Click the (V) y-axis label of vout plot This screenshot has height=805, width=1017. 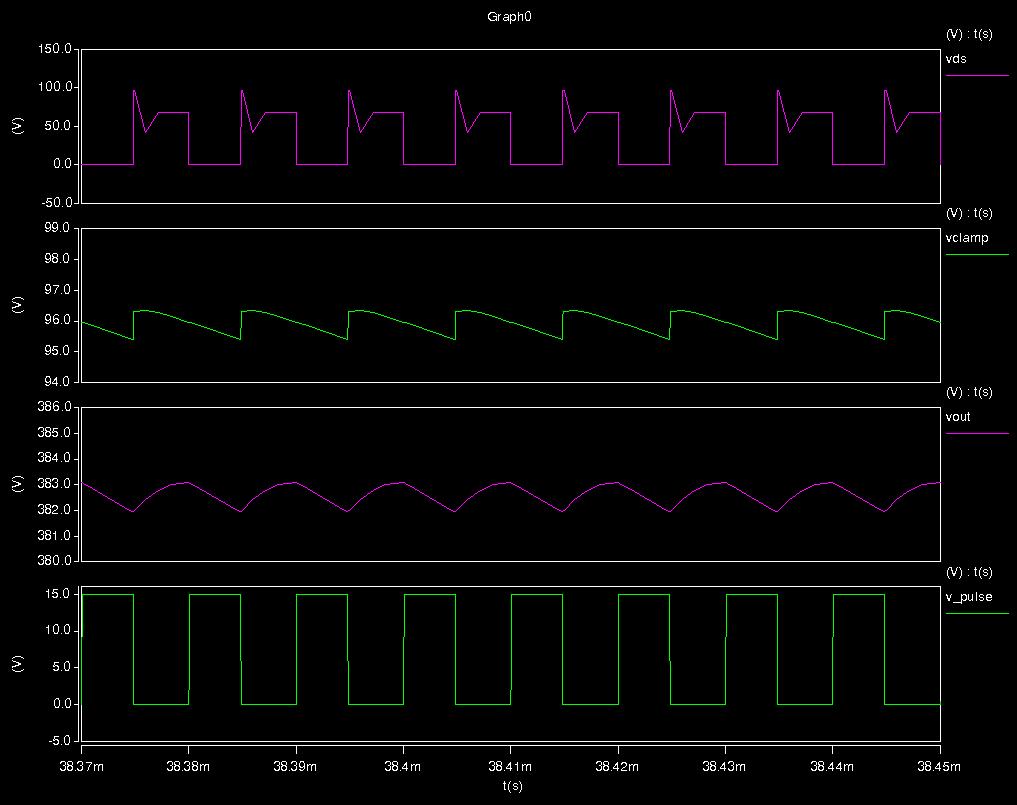[x=18, y=484]
